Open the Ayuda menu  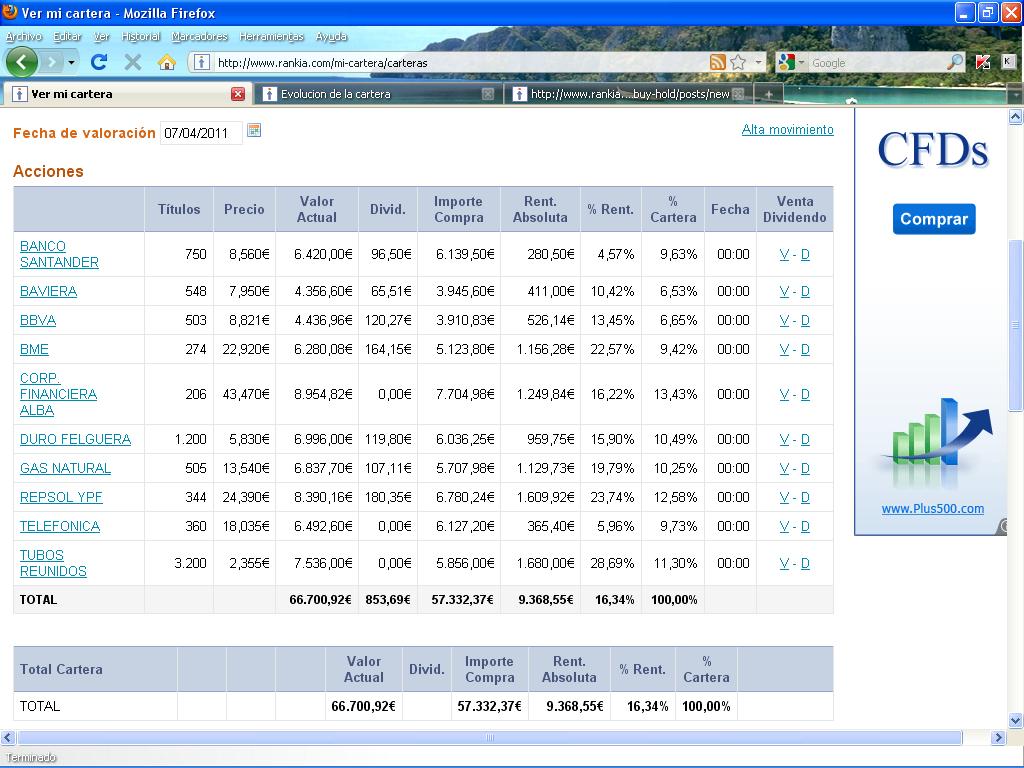pyautogui.click(x=331, y=37)
